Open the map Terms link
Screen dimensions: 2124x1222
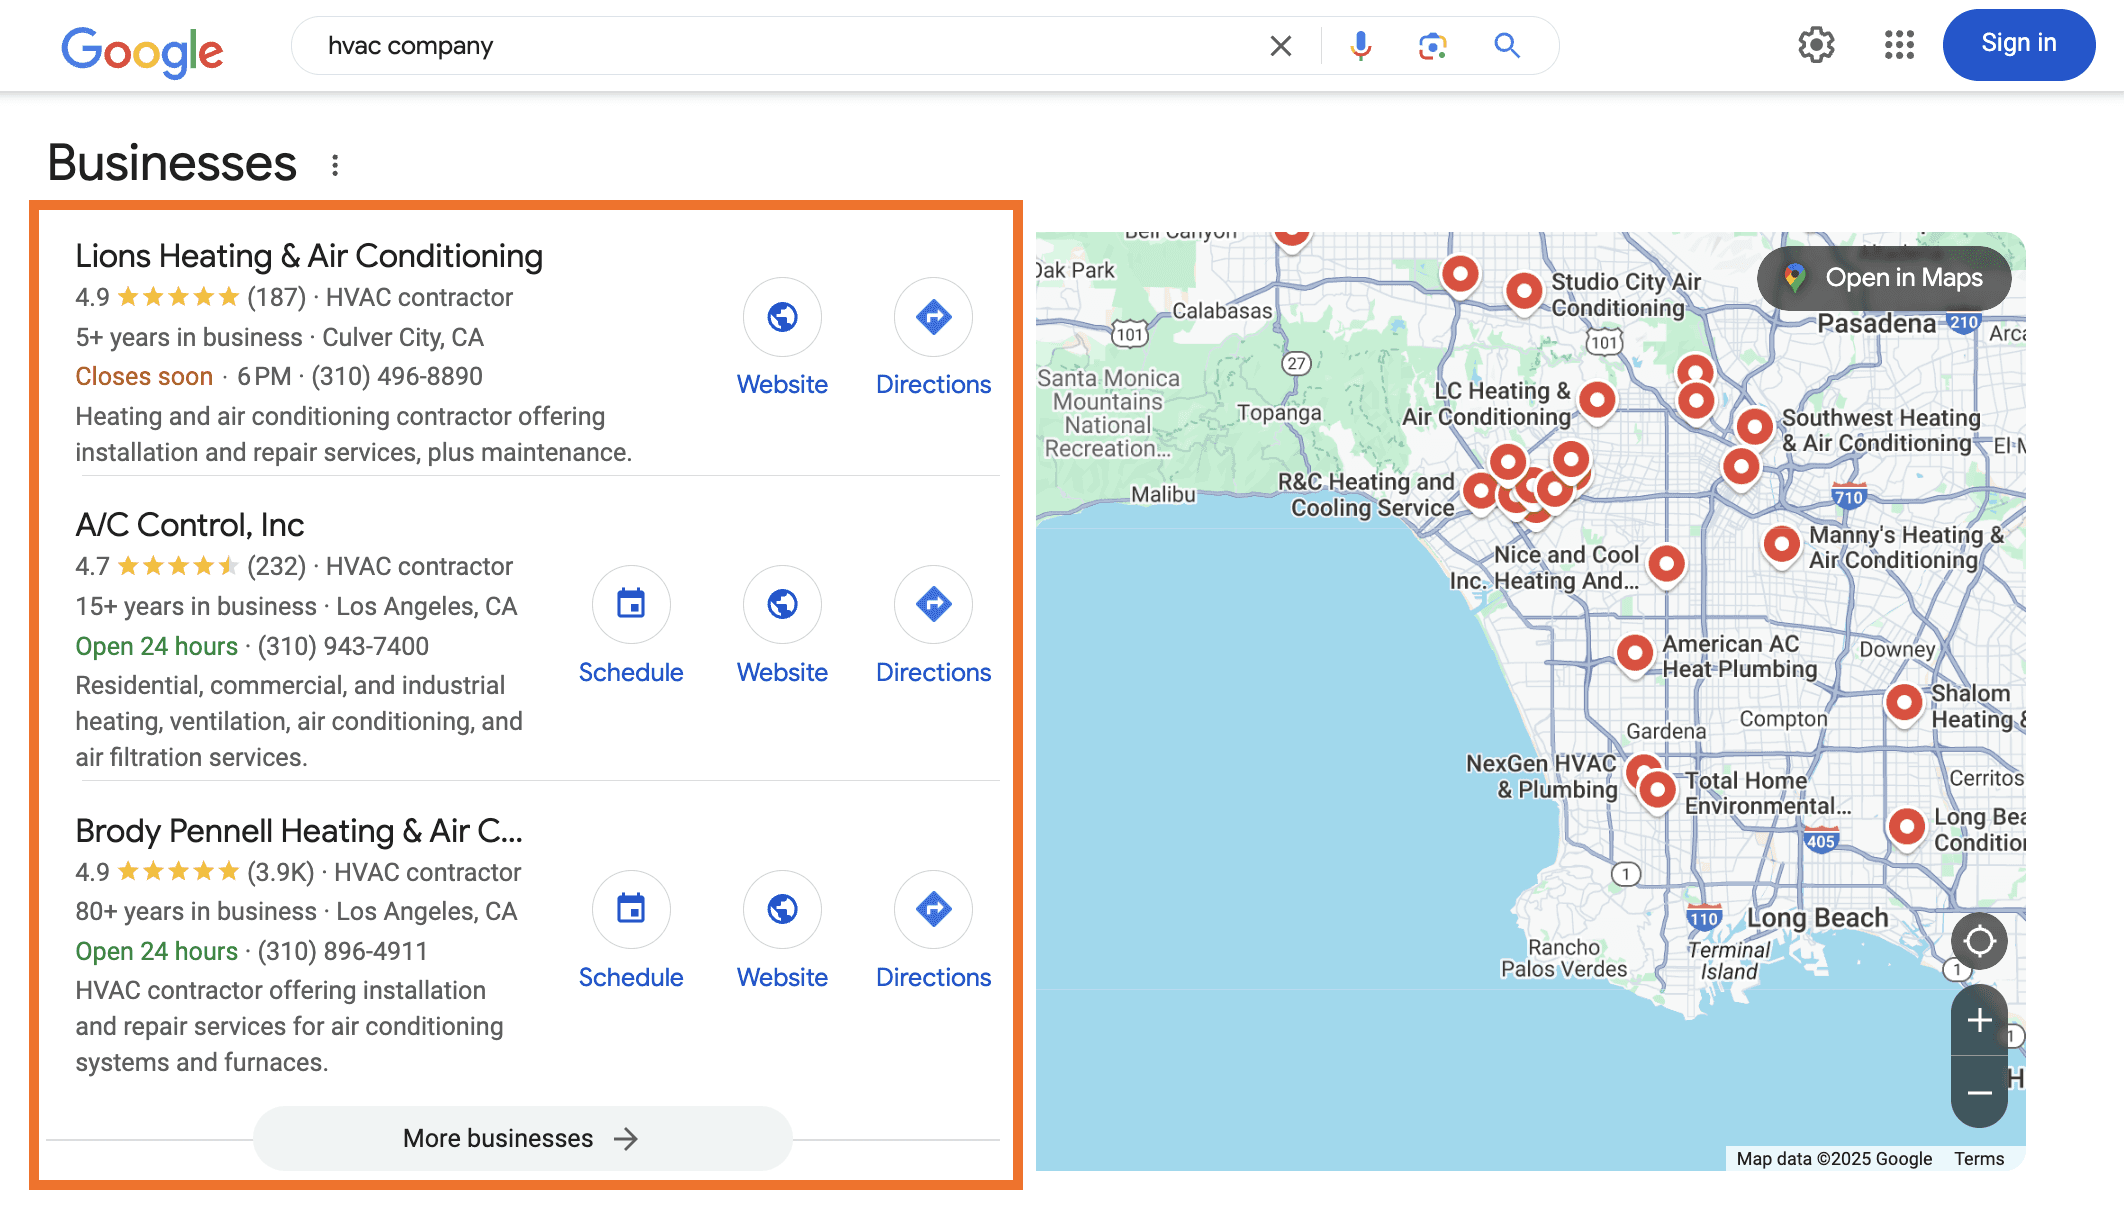click(x=1979, y=1159)
